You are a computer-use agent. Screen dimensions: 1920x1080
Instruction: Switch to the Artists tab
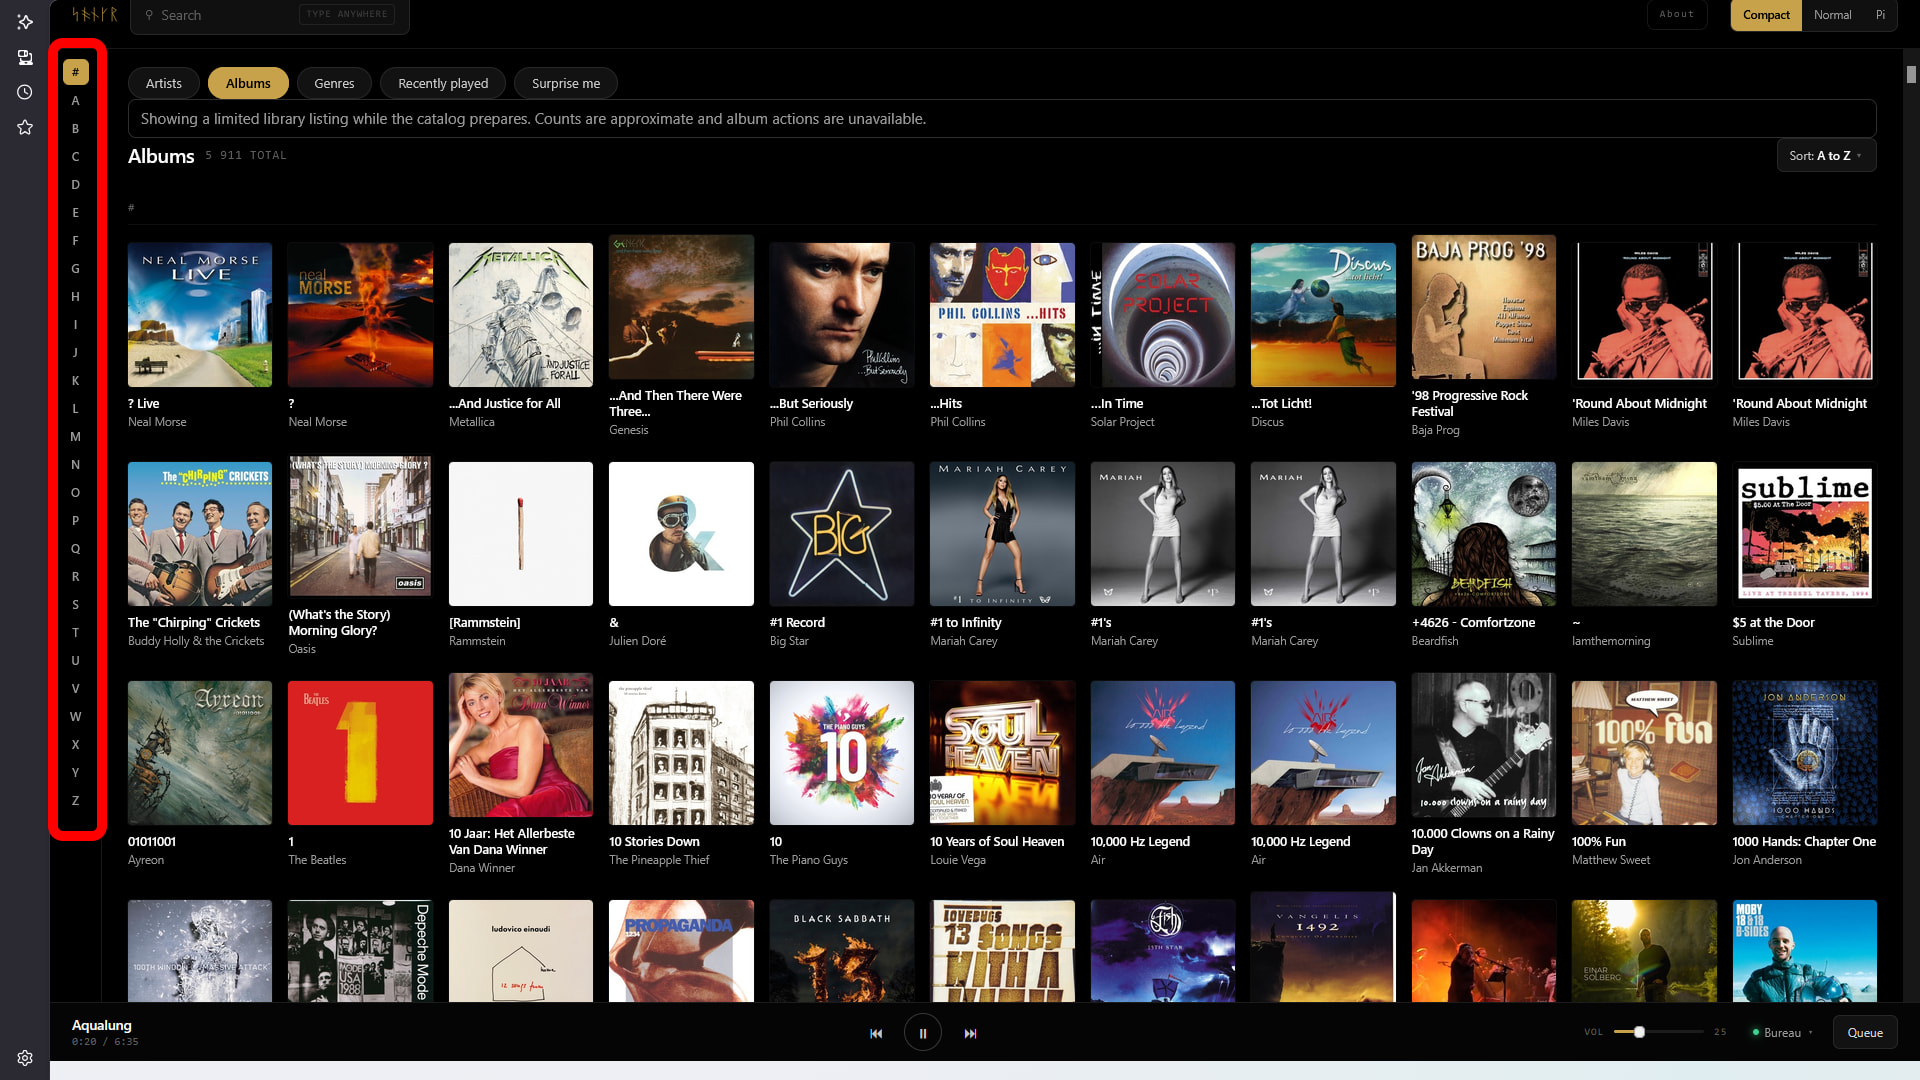pos(164,83)
